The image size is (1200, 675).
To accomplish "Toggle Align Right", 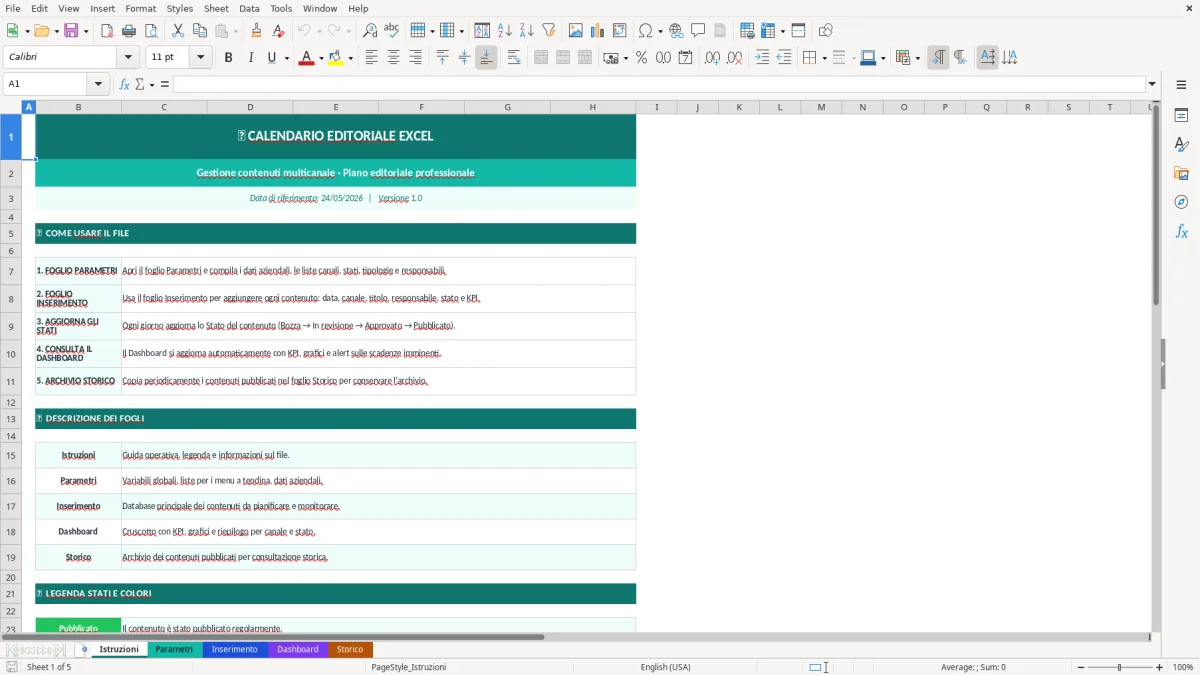I will coord(416,58).
